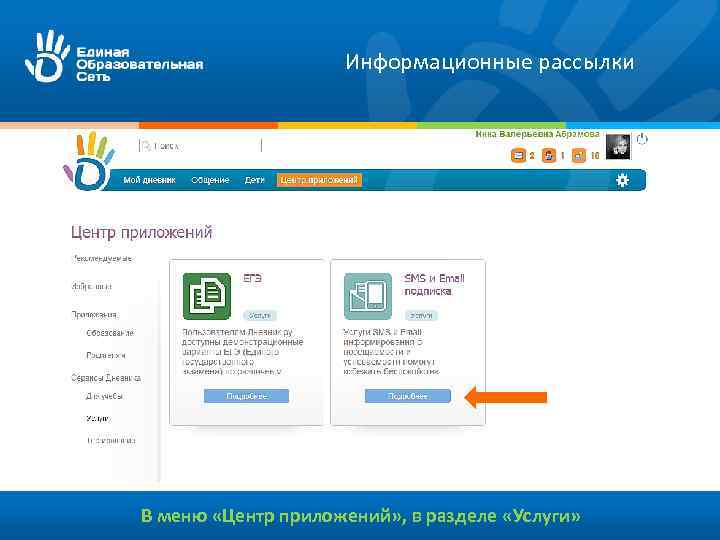Click the search magnifier icon
The height and width of the screenshot is (540, 720).
146,146
